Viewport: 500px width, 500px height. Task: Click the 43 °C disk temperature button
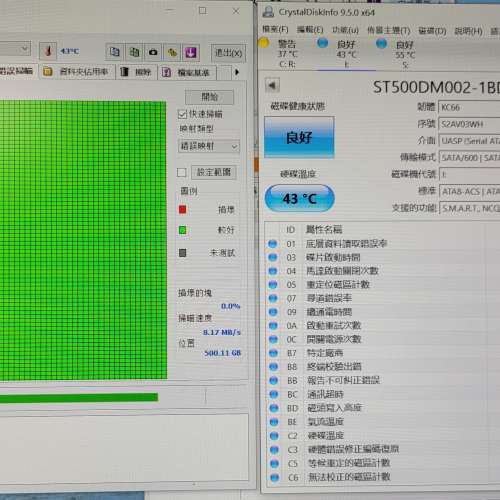(299, 198)
